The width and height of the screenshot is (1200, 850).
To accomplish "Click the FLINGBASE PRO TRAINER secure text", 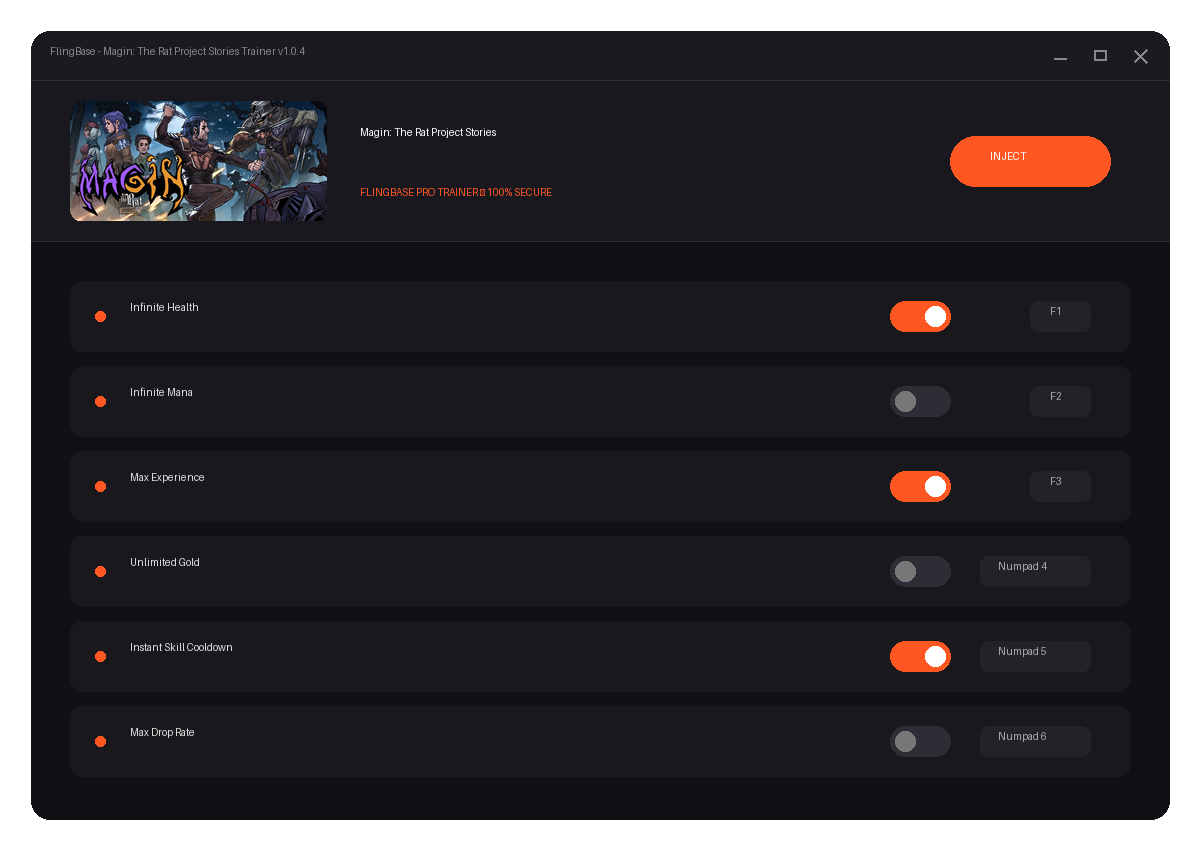I will tap(456, 192).
